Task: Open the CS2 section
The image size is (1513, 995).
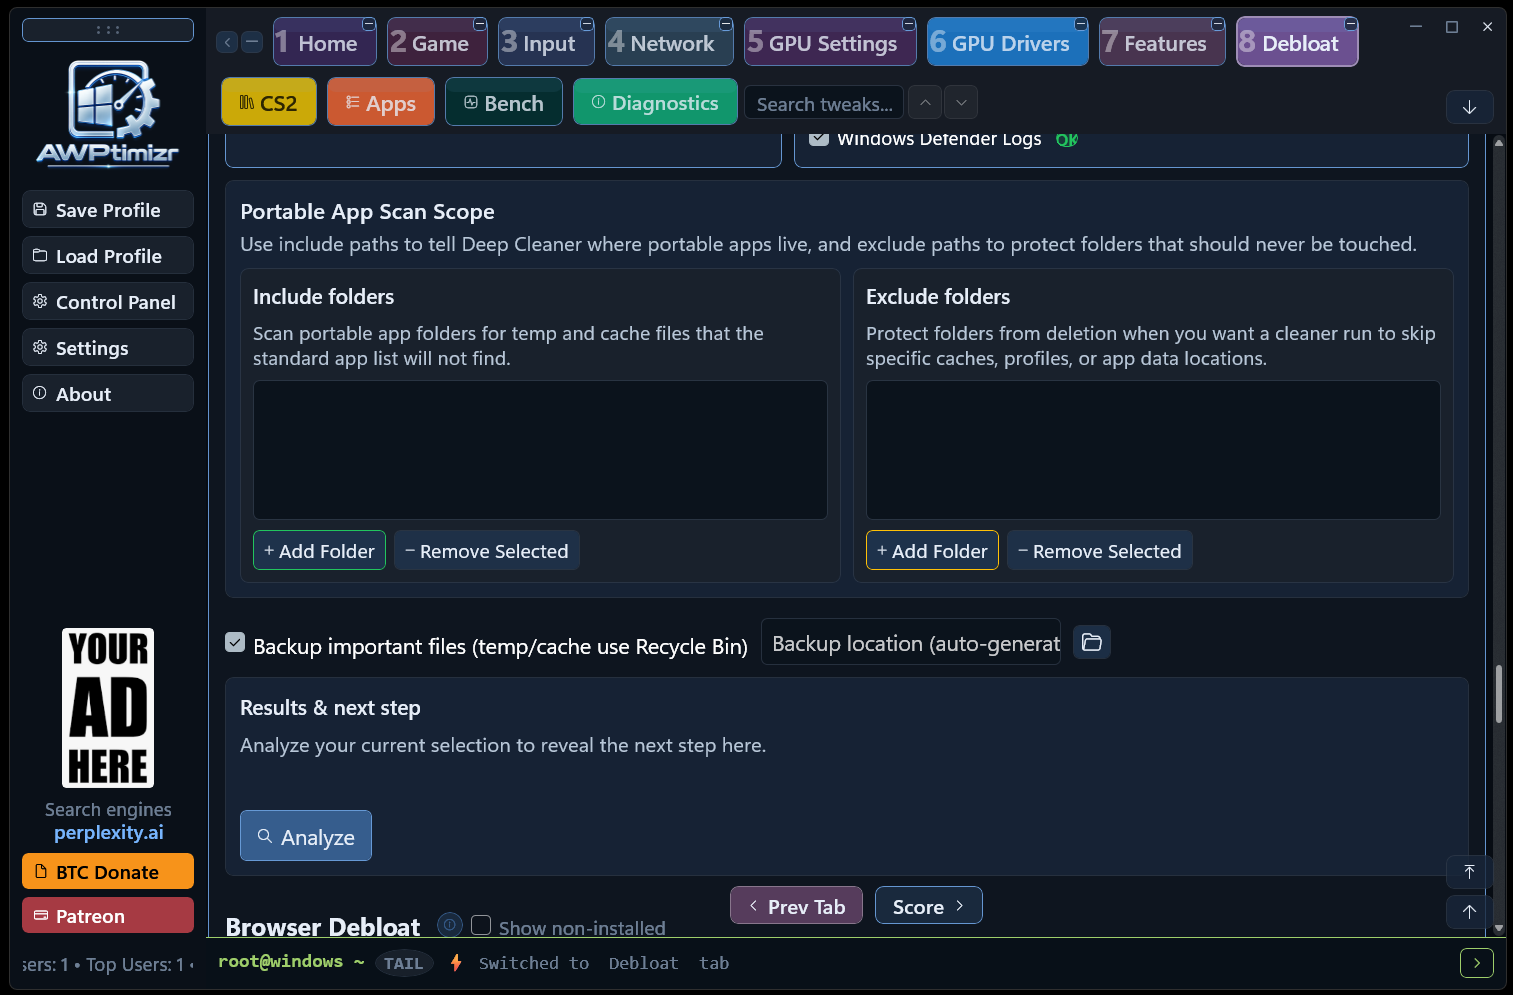Action: pyautogui.click(x=269, y=102)
